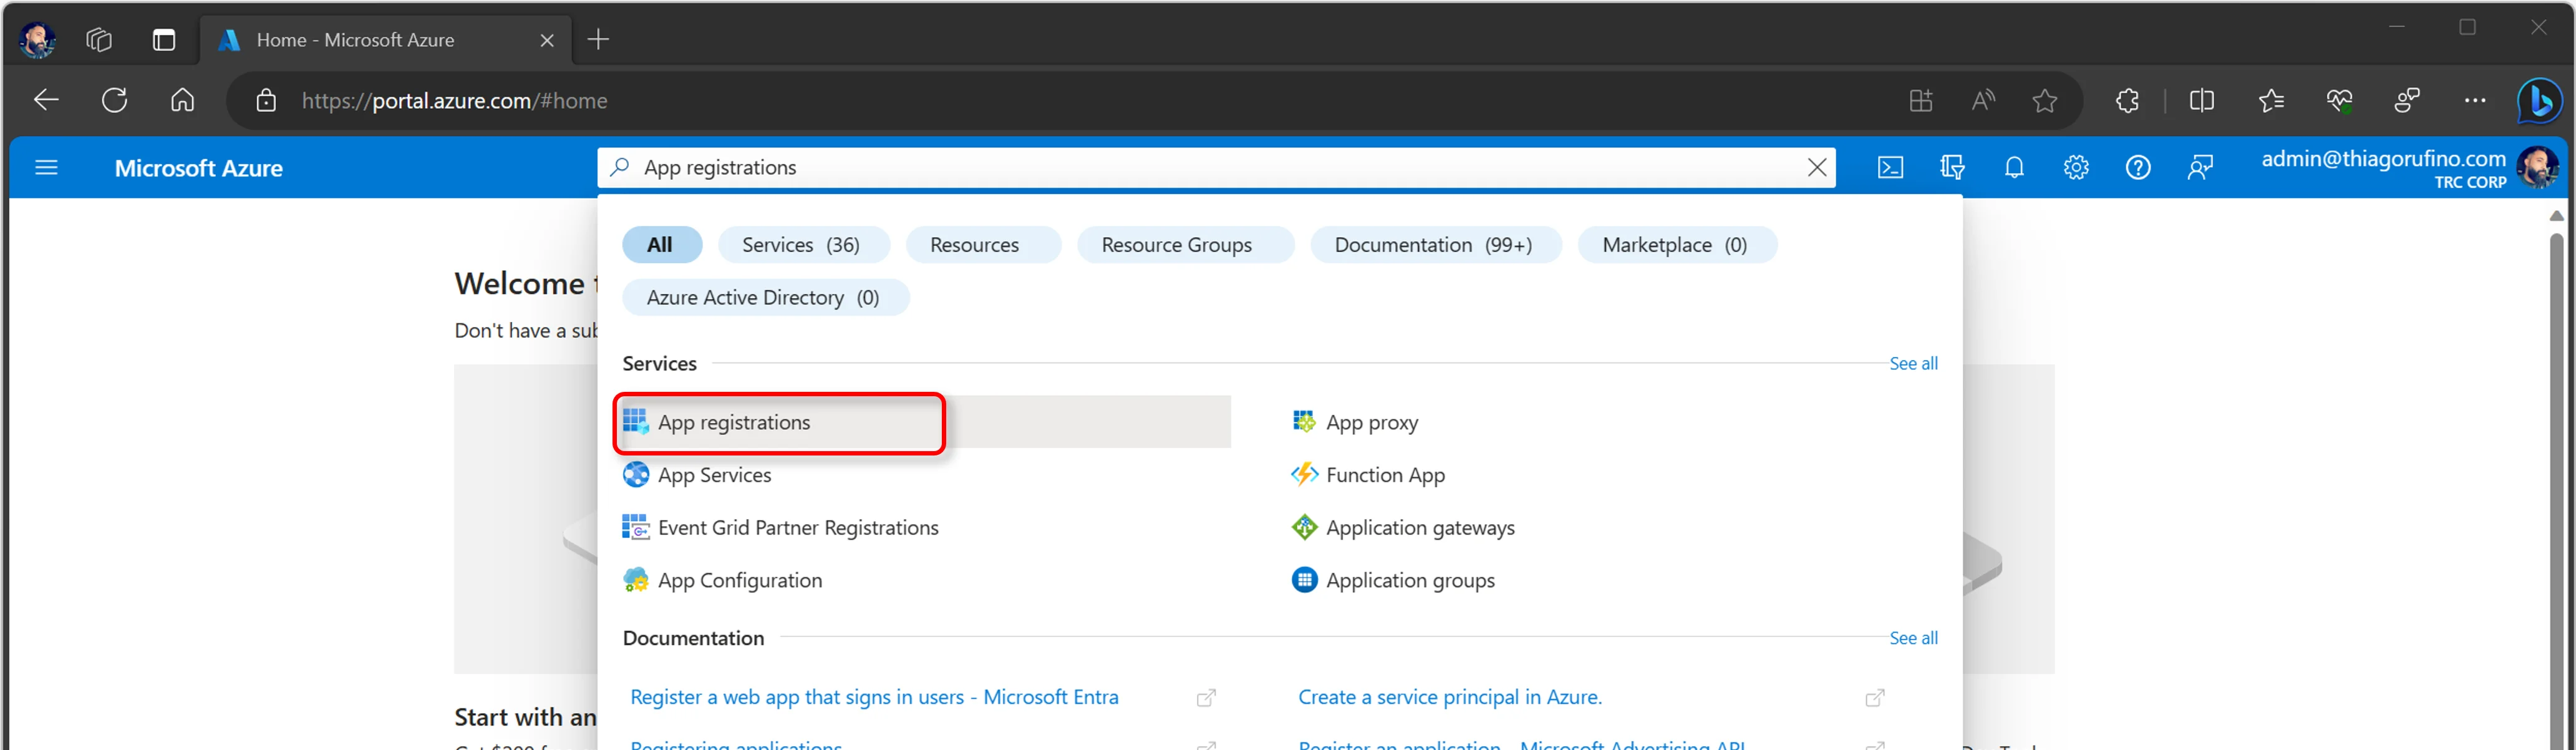
Task: Open the browser workspaces icon
Action: tap(99, 39)
